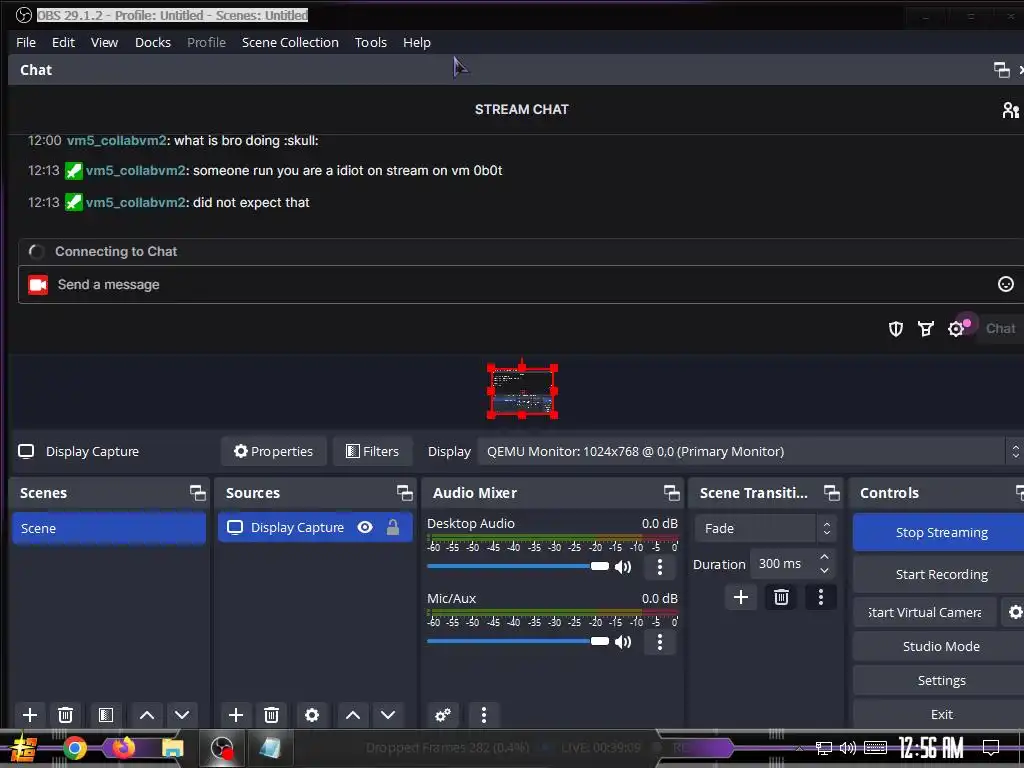Select the preview thumbnail with red handles
Viewport: 1024px width, 768px height.
point(522,391)
